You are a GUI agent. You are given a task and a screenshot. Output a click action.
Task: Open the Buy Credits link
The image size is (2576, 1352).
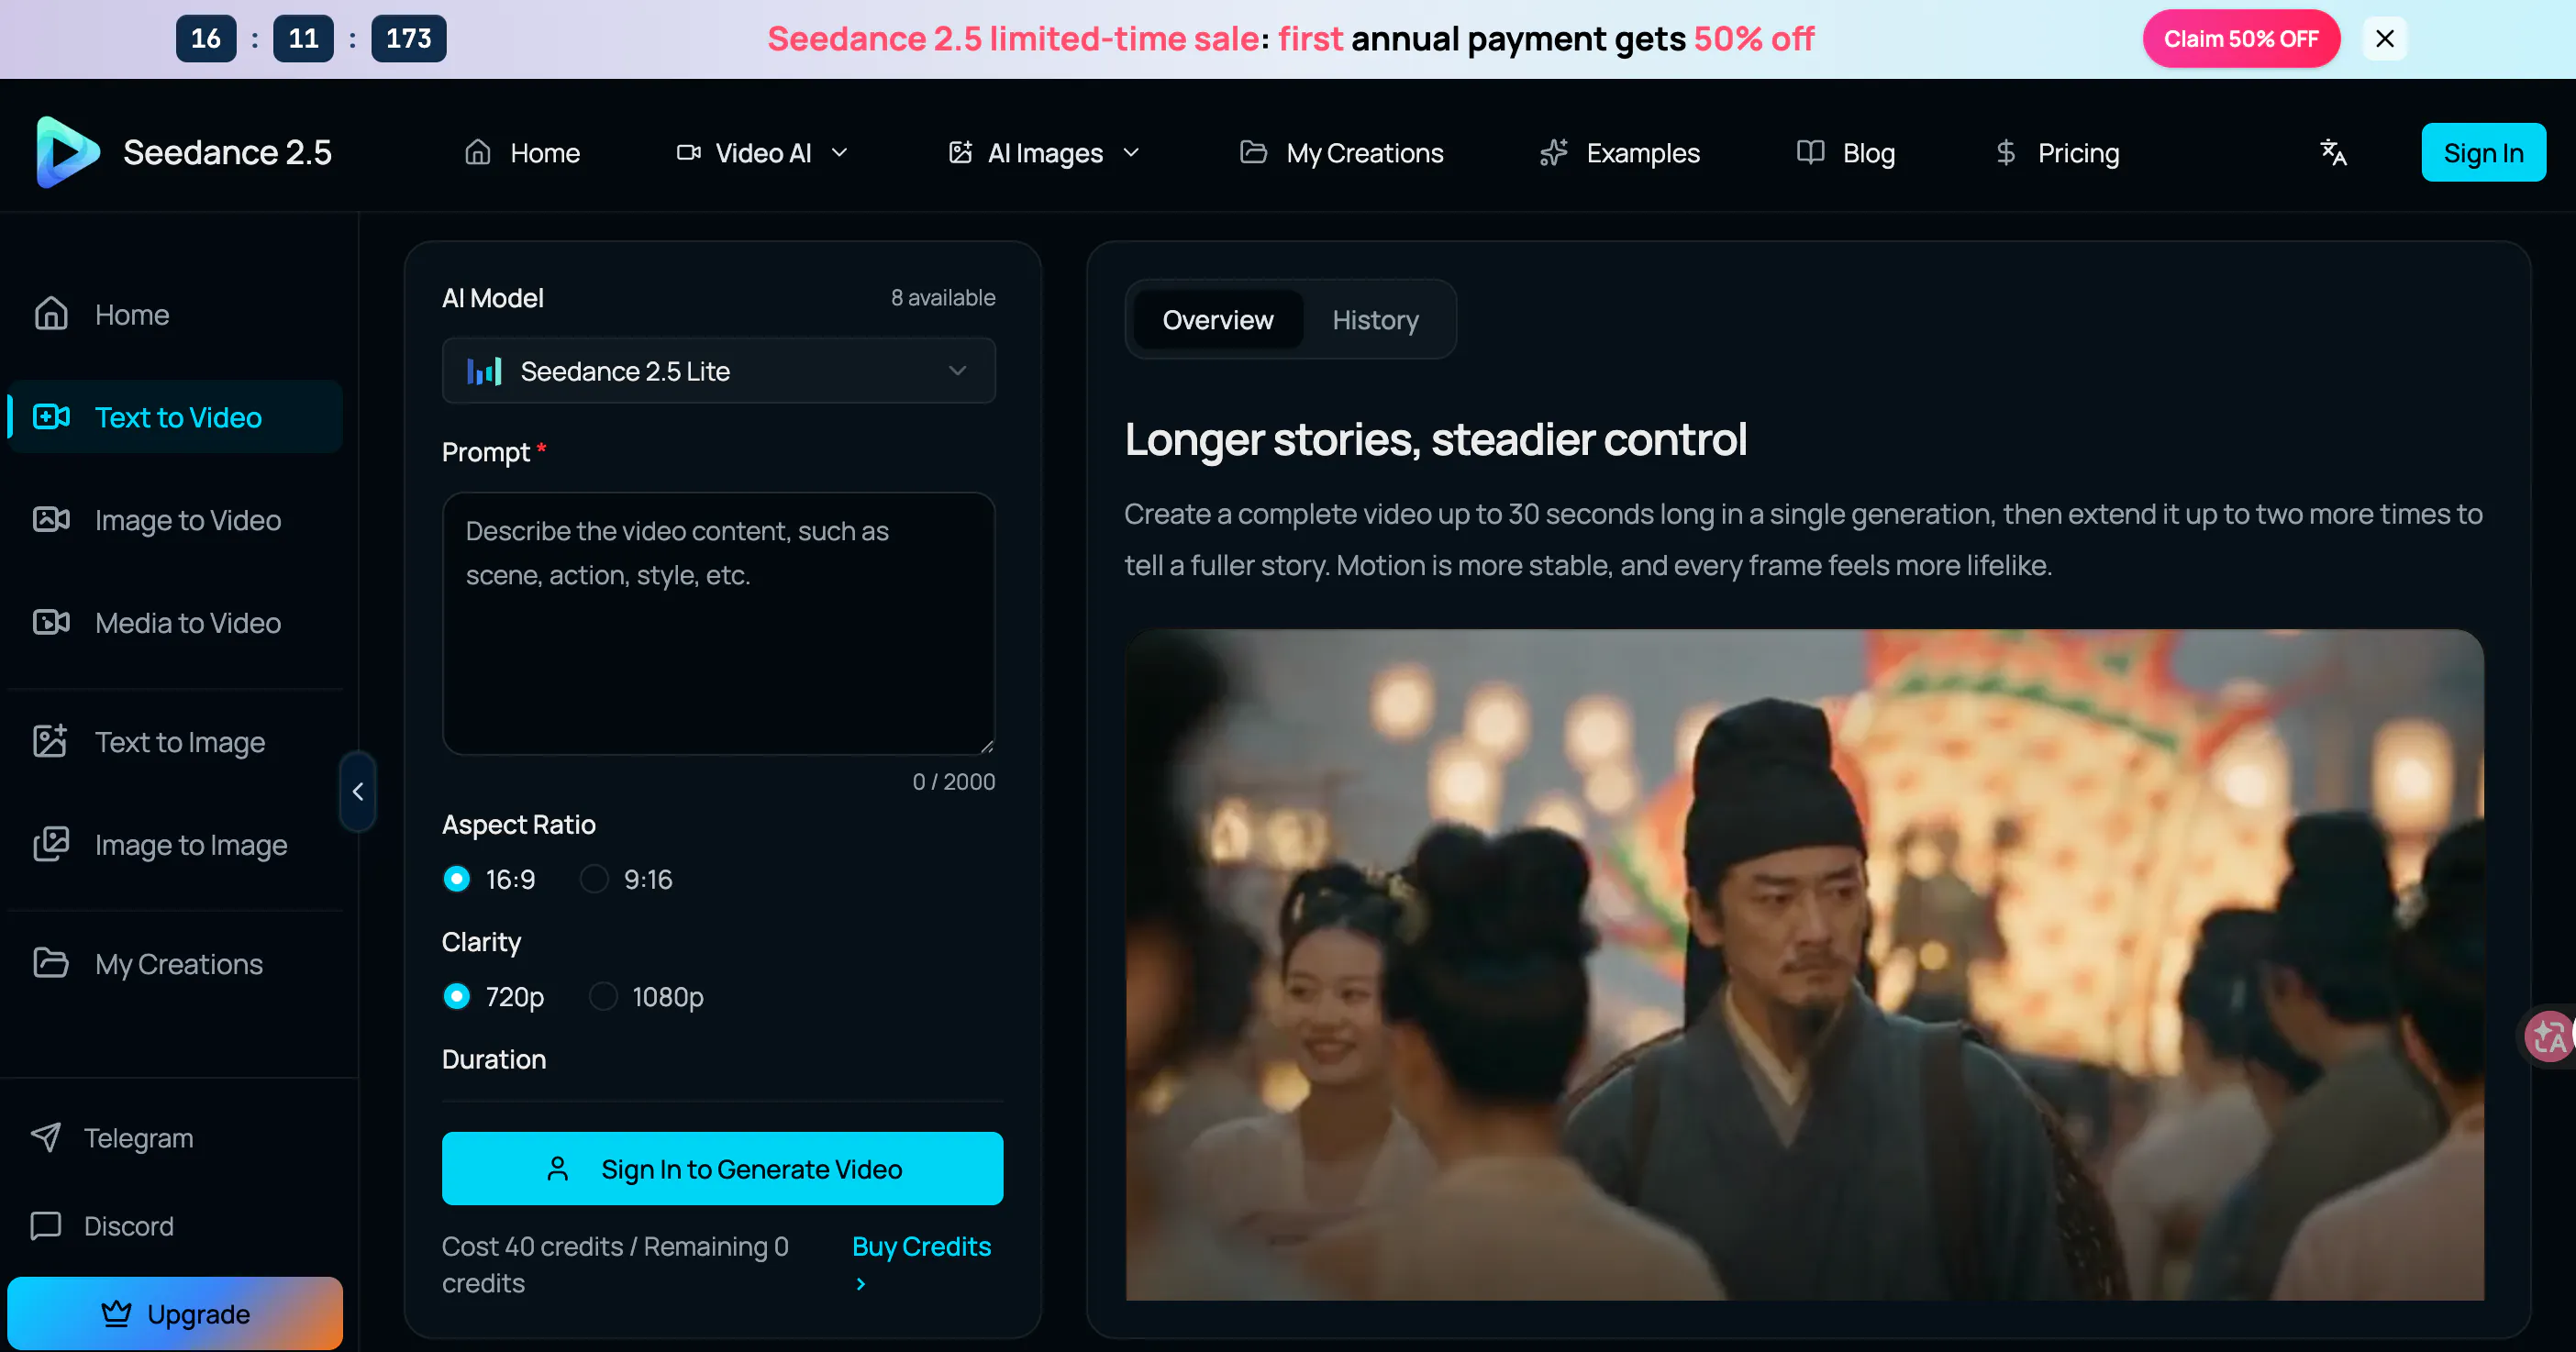921,1246
